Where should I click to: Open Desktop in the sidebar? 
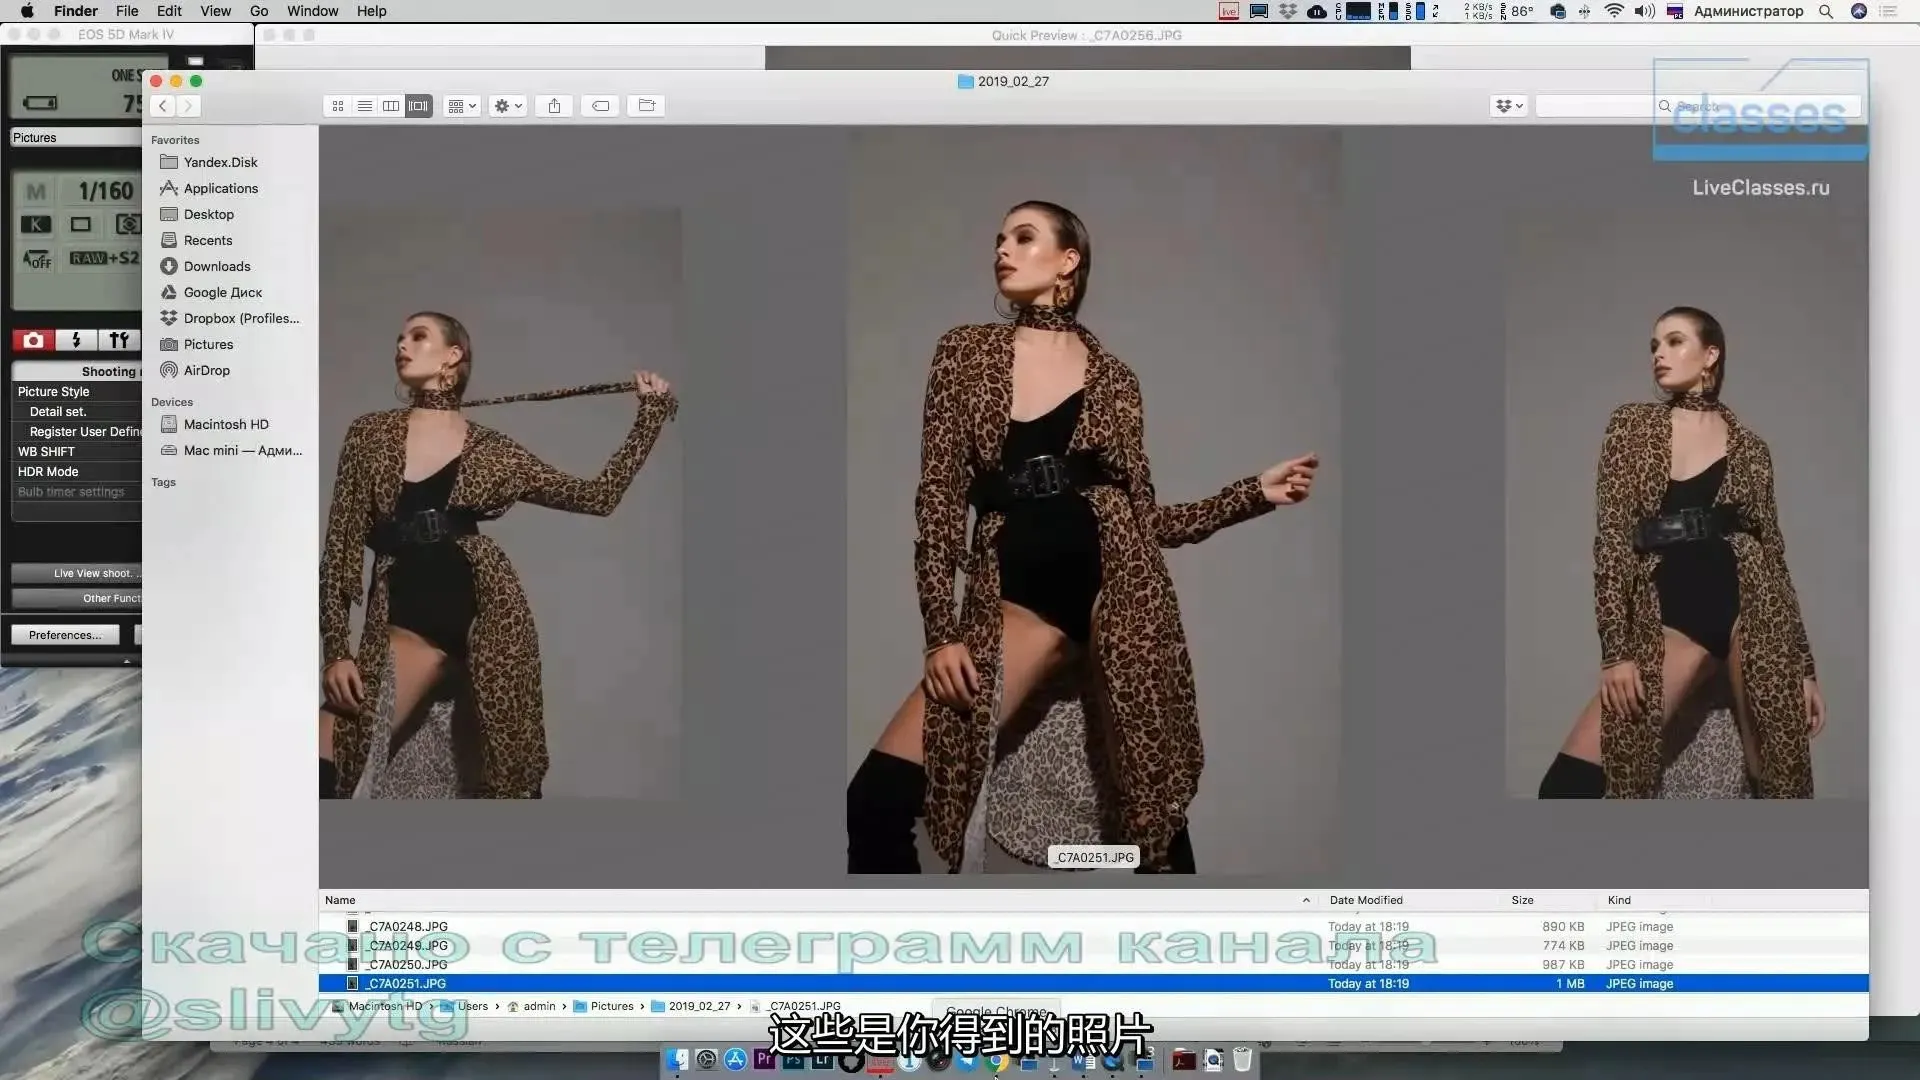point(208,214)
